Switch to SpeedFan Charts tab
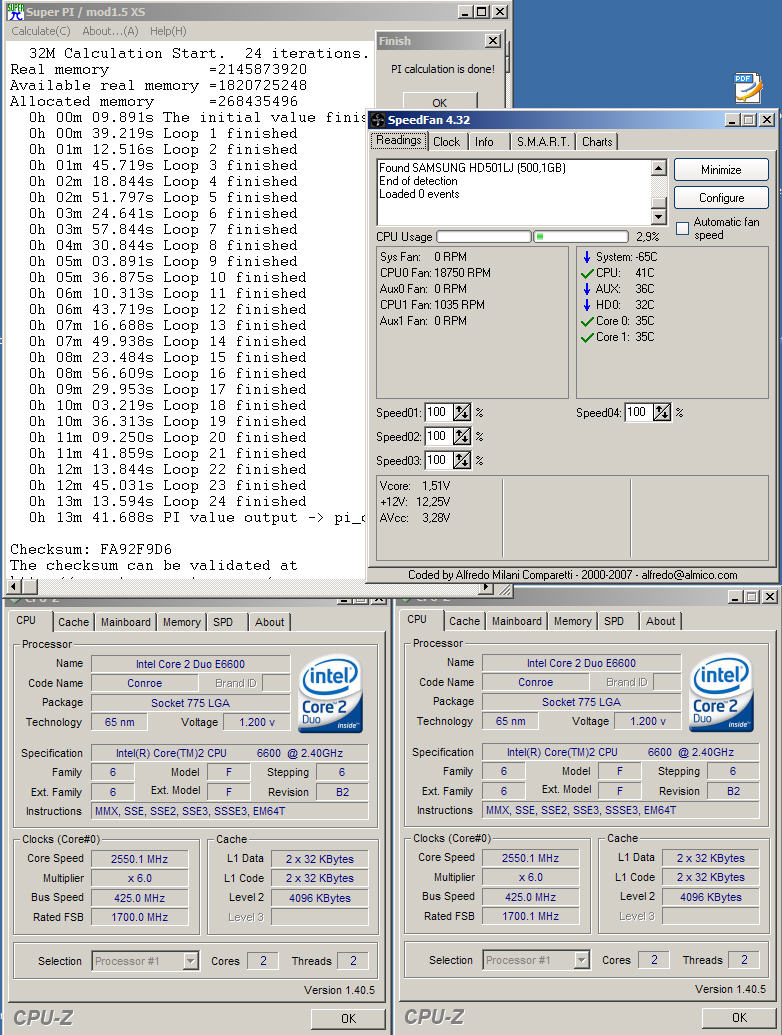The height and width of the screenshot is (1035, 782). tap(597, 142)
